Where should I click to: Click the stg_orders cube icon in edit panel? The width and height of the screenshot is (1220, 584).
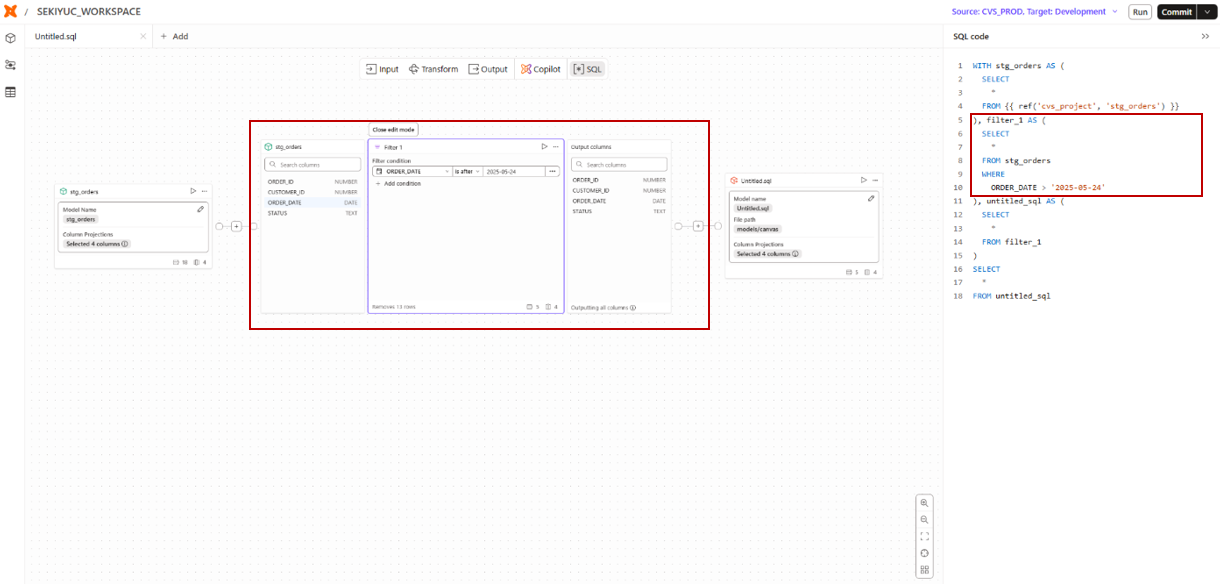tap(269, 147)
